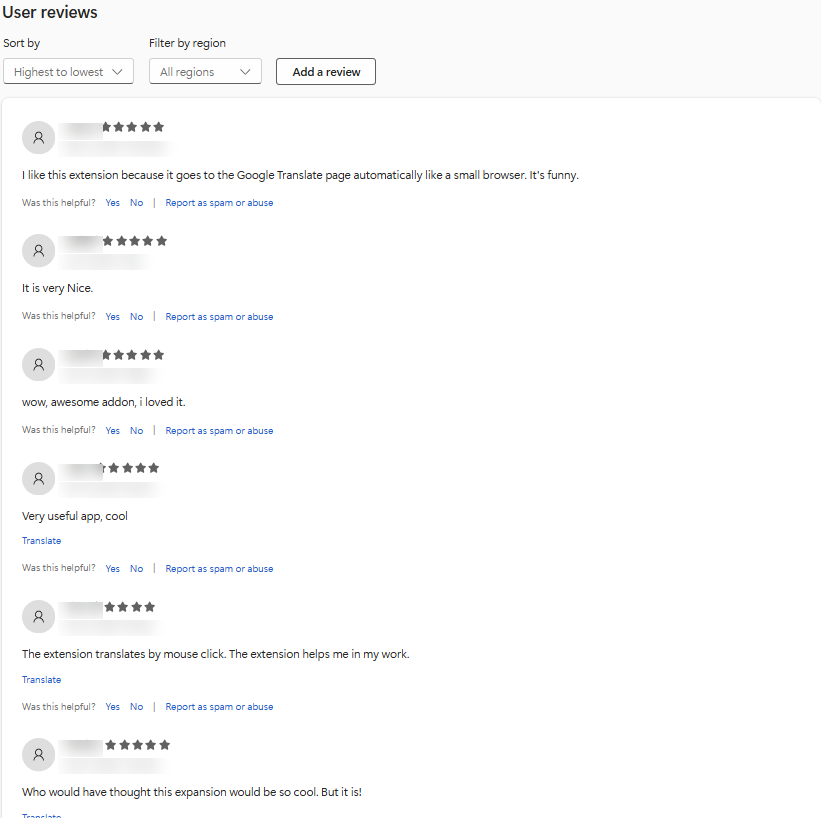
Task: Click review text 'It is very Nice.'
Action: click(x=58, y=288)
